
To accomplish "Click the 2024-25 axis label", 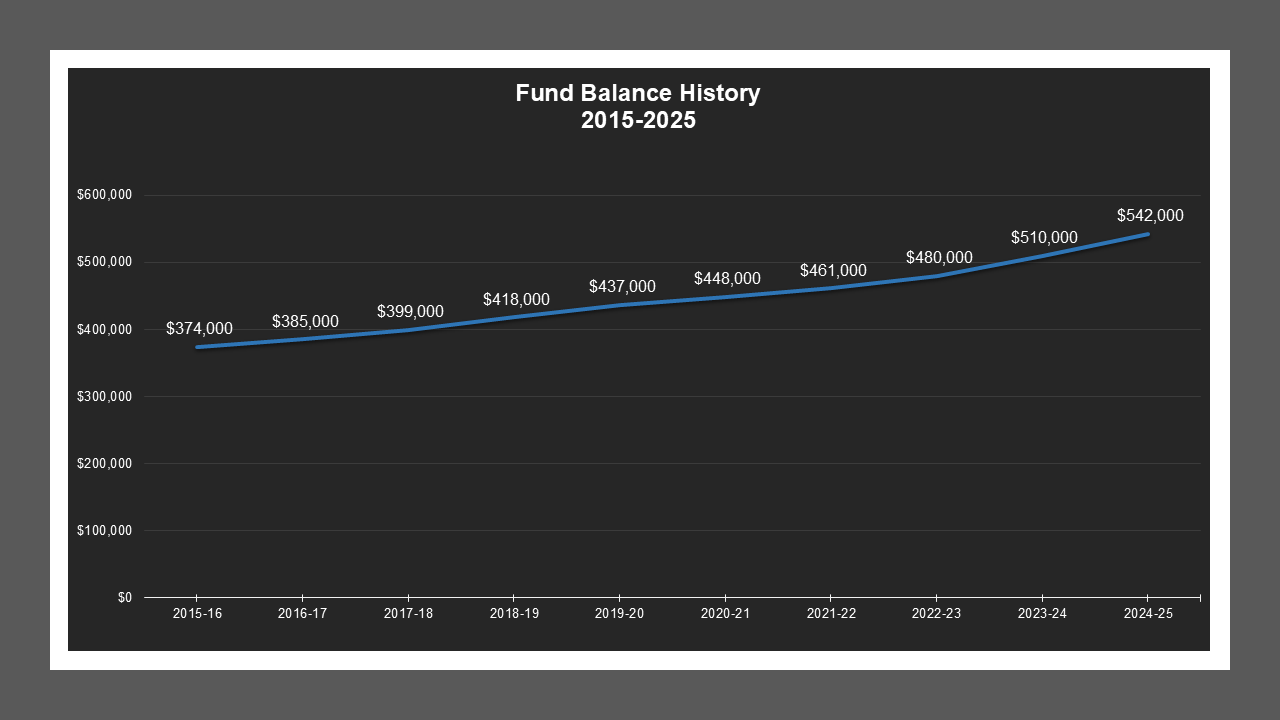I will [1148, 614].
